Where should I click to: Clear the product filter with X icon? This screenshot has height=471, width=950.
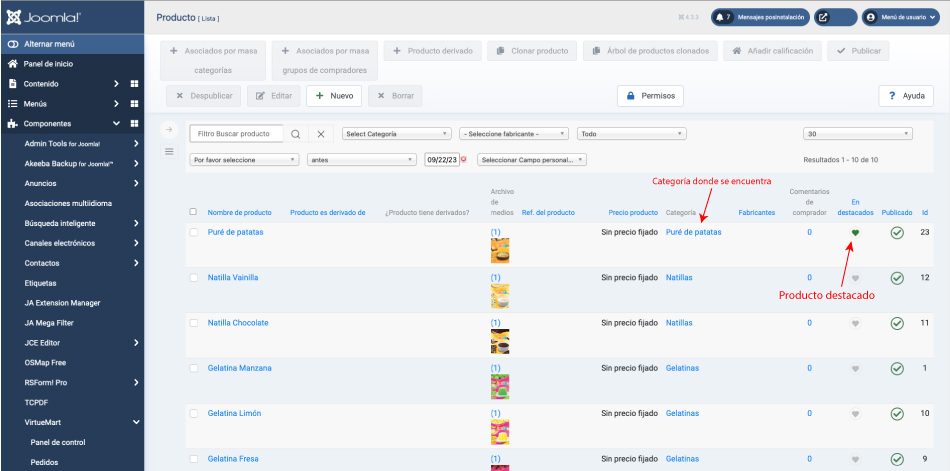(321, 135)
